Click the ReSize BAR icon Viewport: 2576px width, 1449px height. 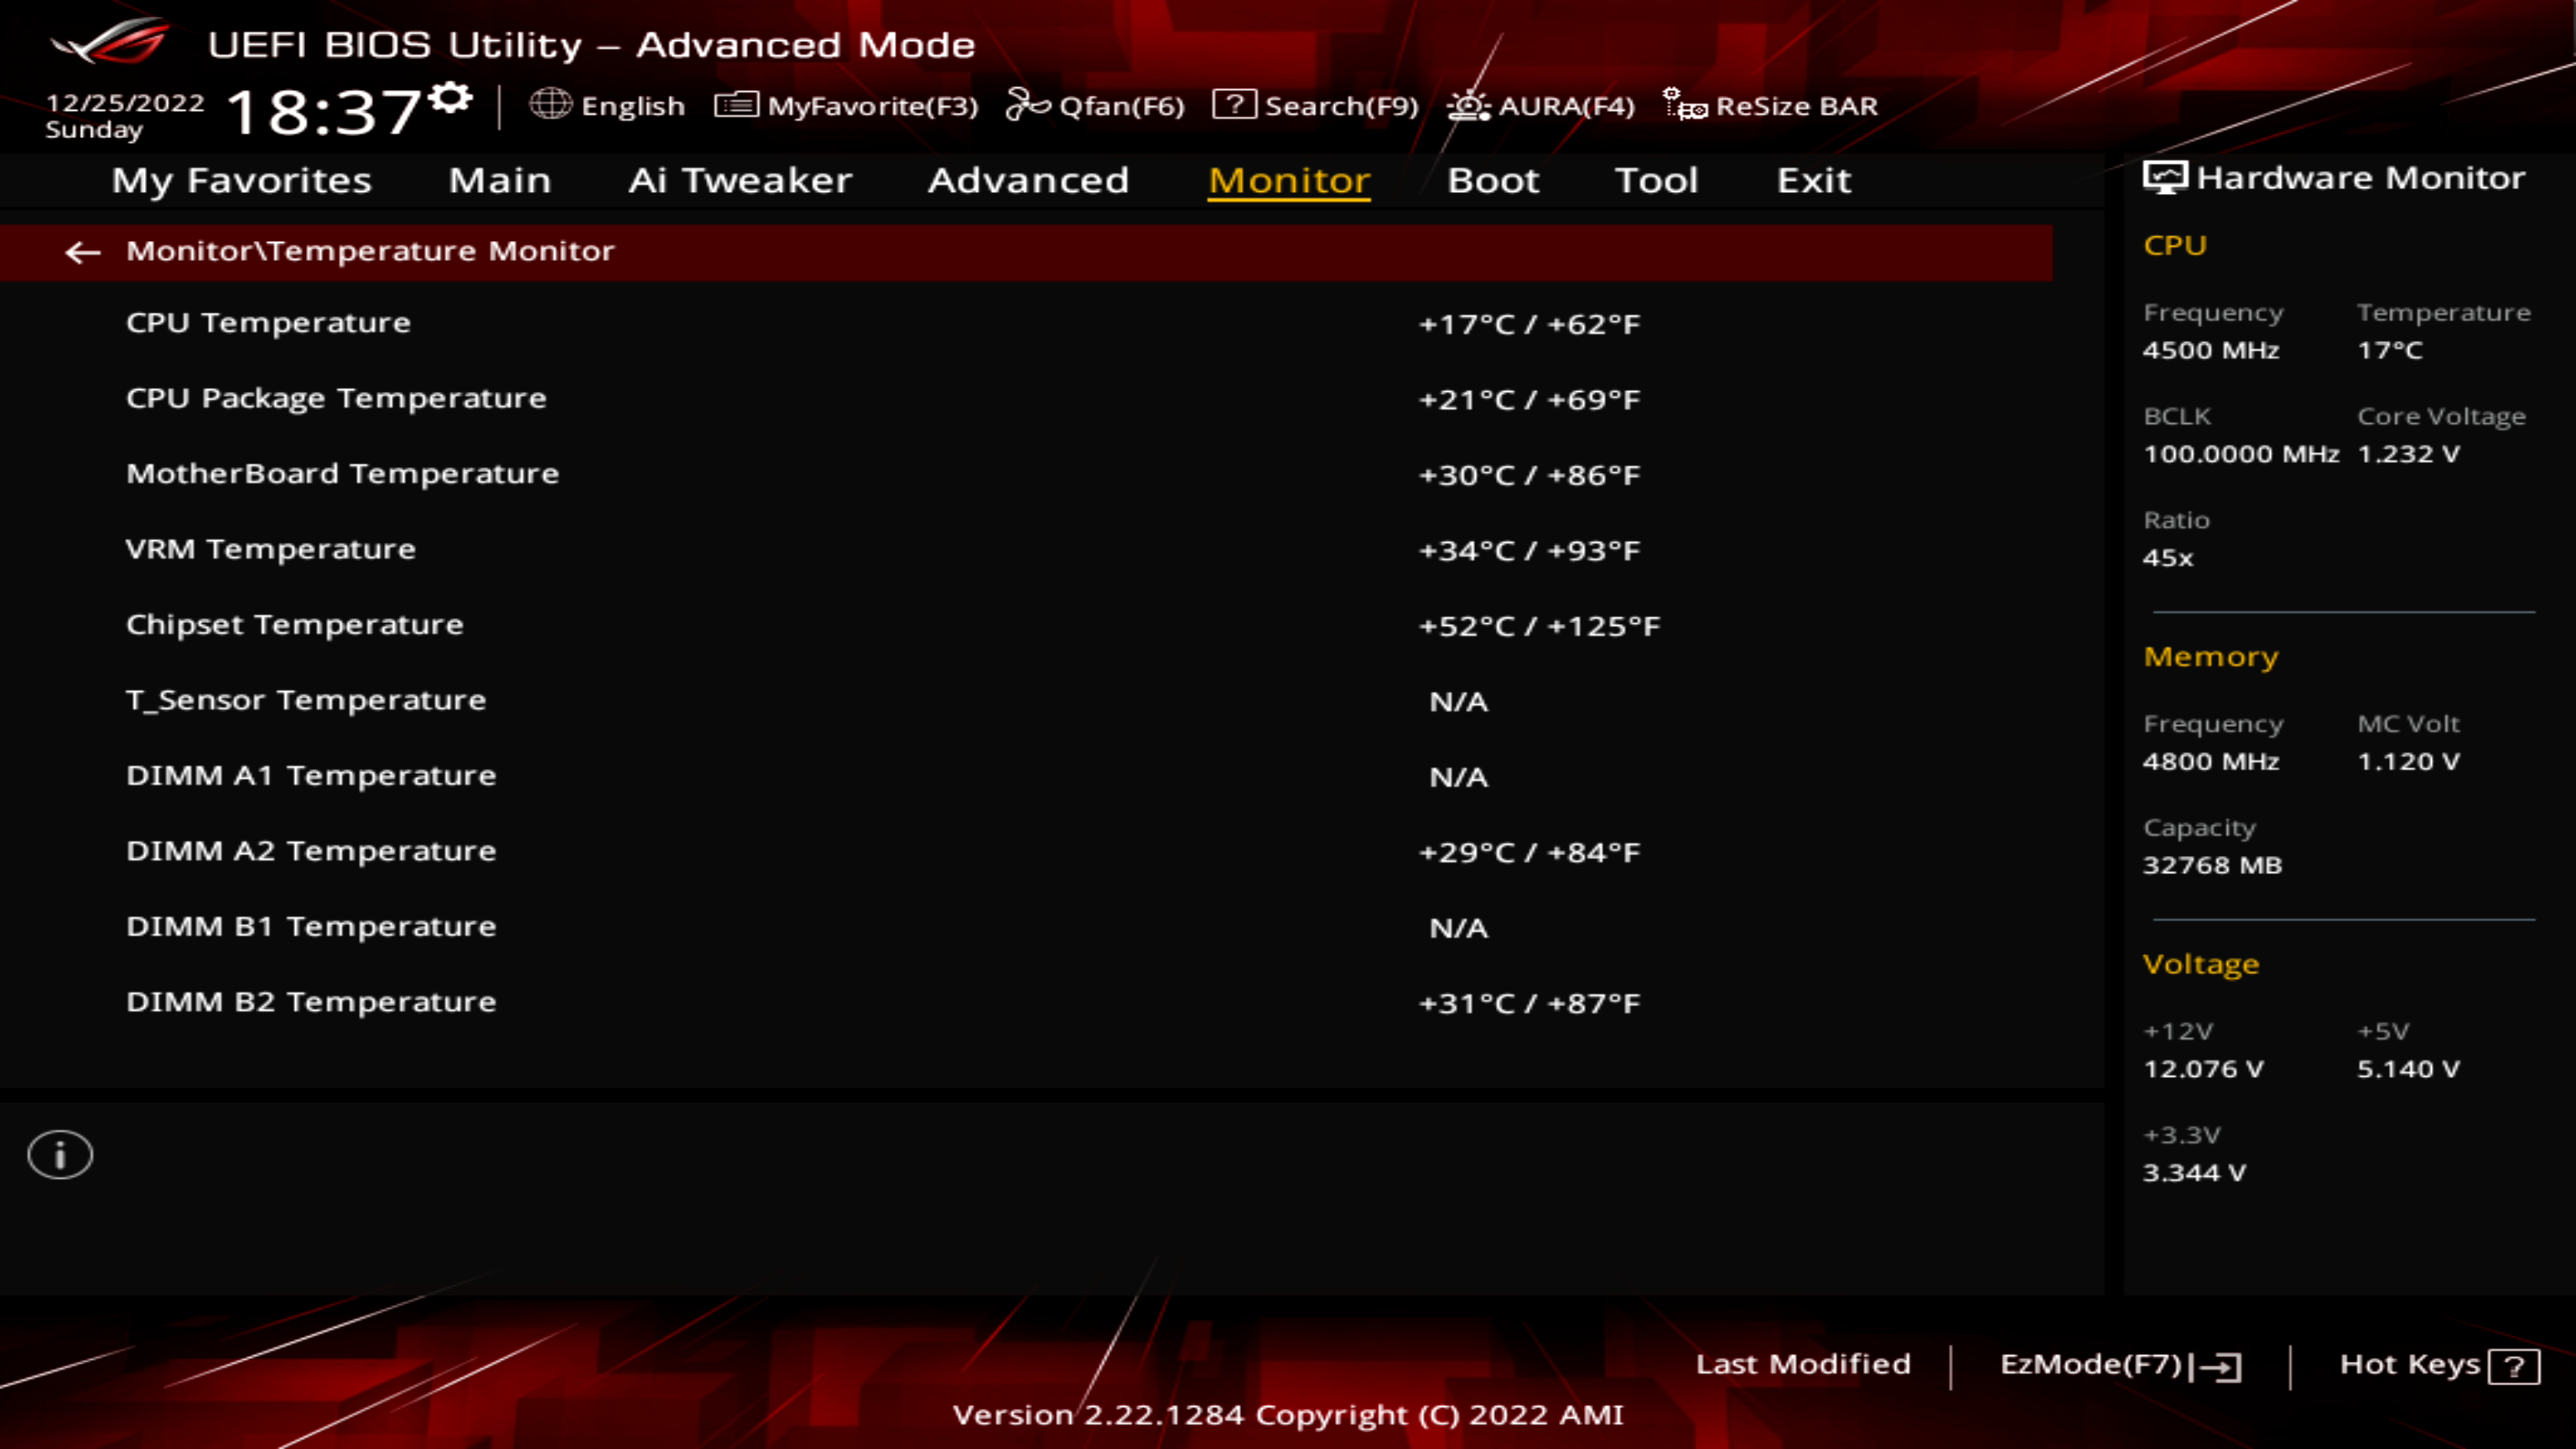(1685, 104)
